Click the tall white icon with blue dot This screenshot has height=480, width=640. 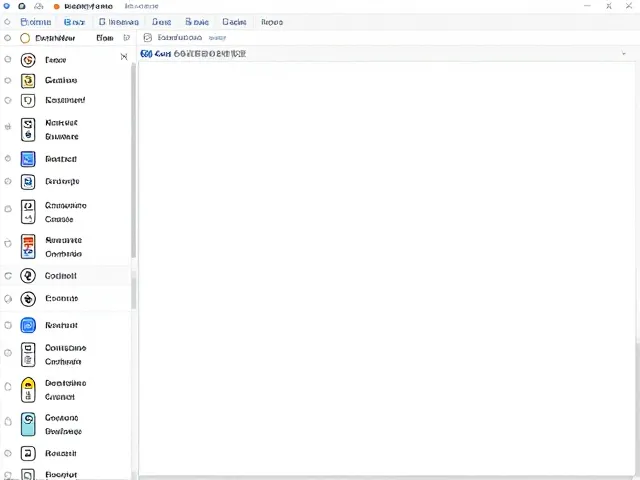click(x=28, y=130)
